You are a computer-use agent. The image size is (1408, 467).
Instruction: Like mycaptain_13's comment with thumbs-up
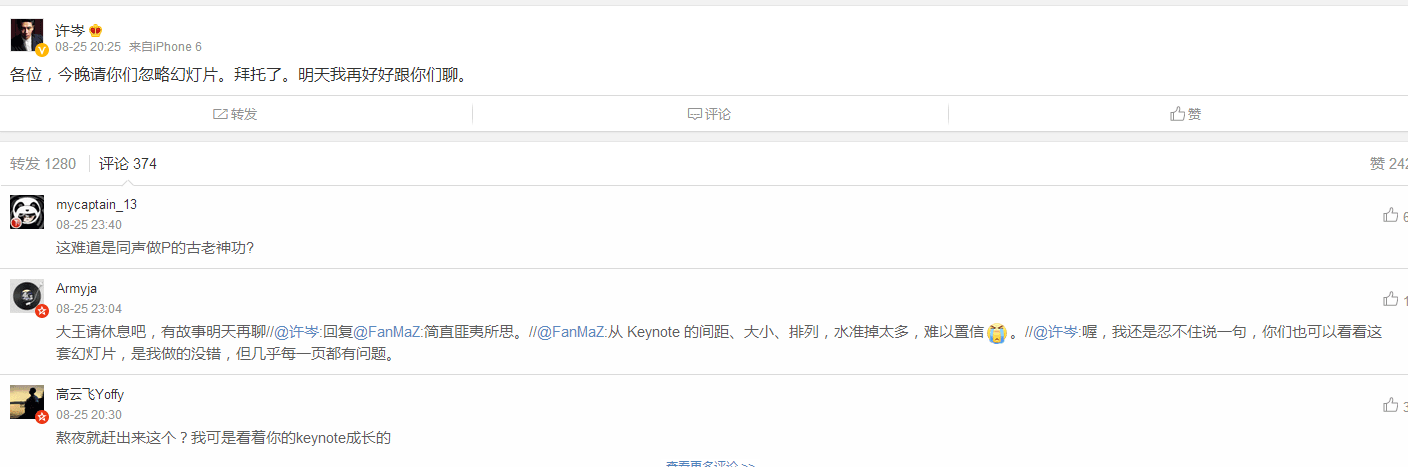click(1391, 215)
